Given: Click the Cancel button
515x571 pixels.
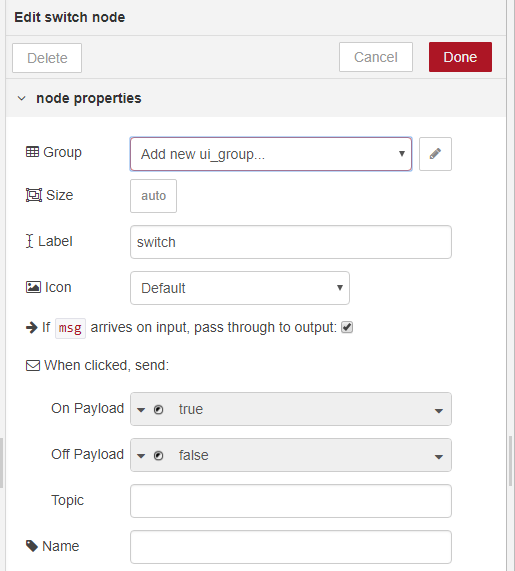Looking at the screenshot, I should point(376,57).
